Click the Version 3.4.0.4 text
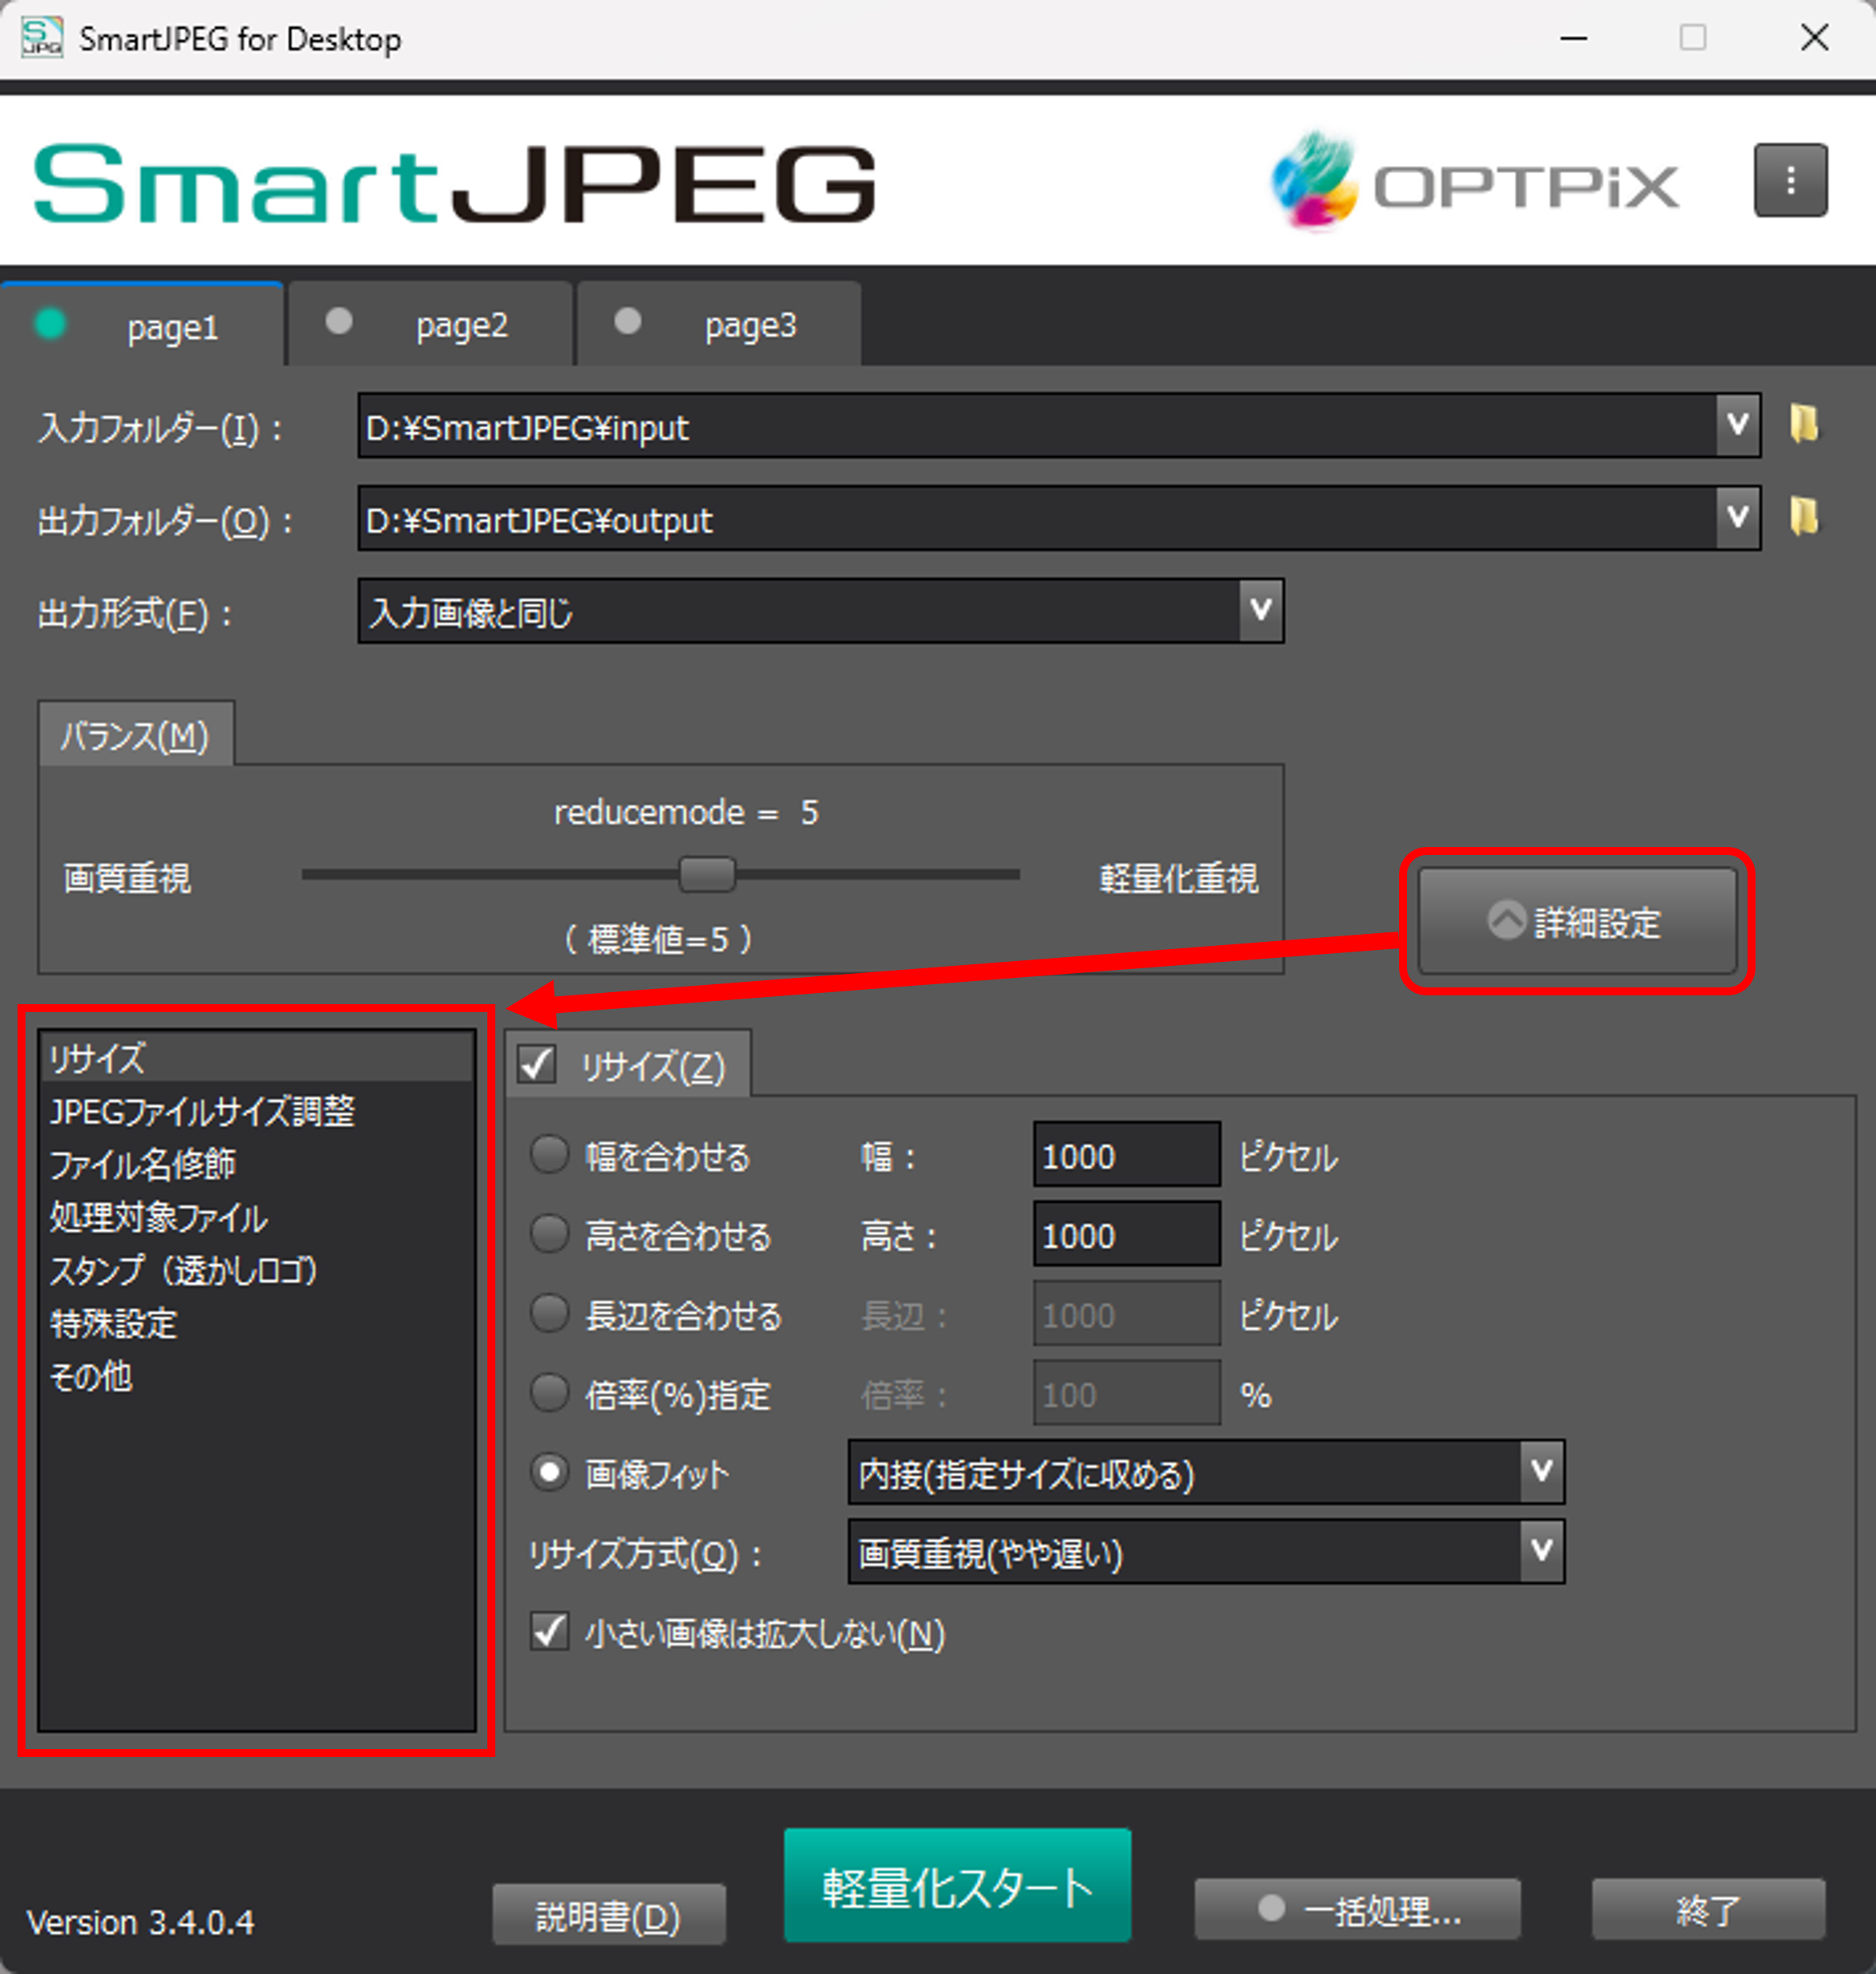 tap(140, 1922)
